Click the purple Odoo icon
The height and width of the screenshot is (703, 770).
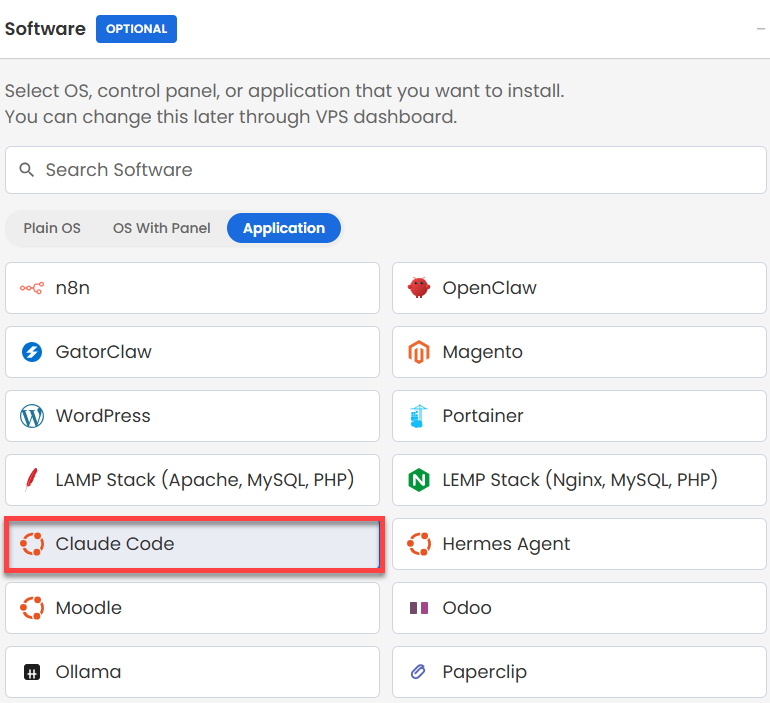pos(419,608)
